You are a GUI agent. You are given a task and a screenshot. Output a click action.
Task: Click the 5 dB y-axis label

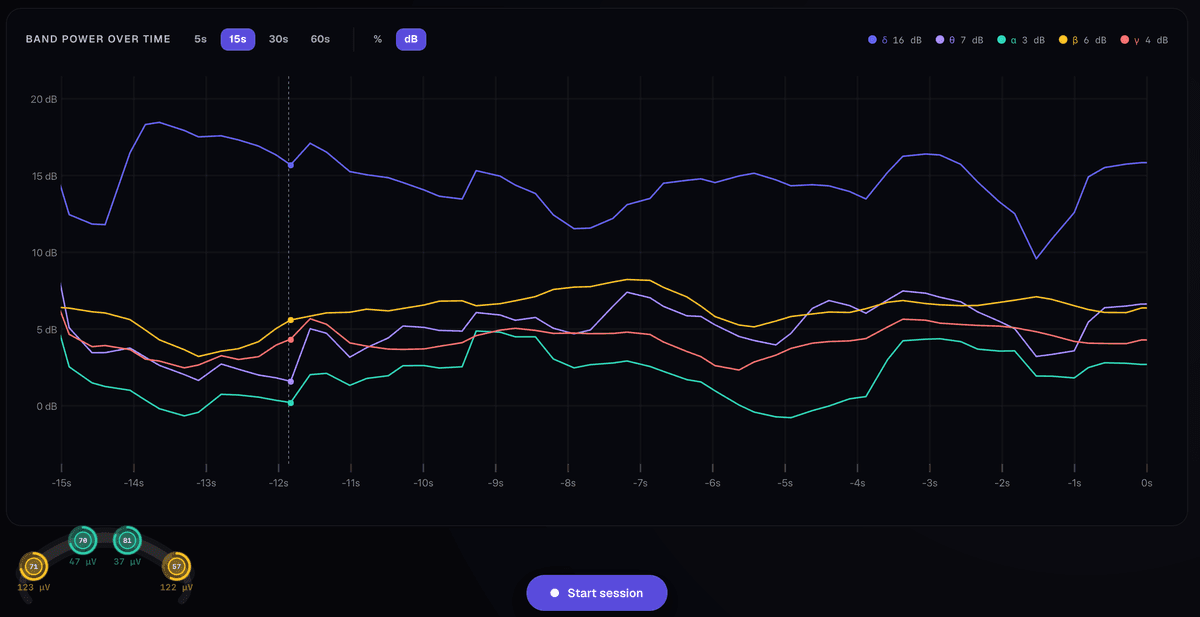click(x=47, y=330)
